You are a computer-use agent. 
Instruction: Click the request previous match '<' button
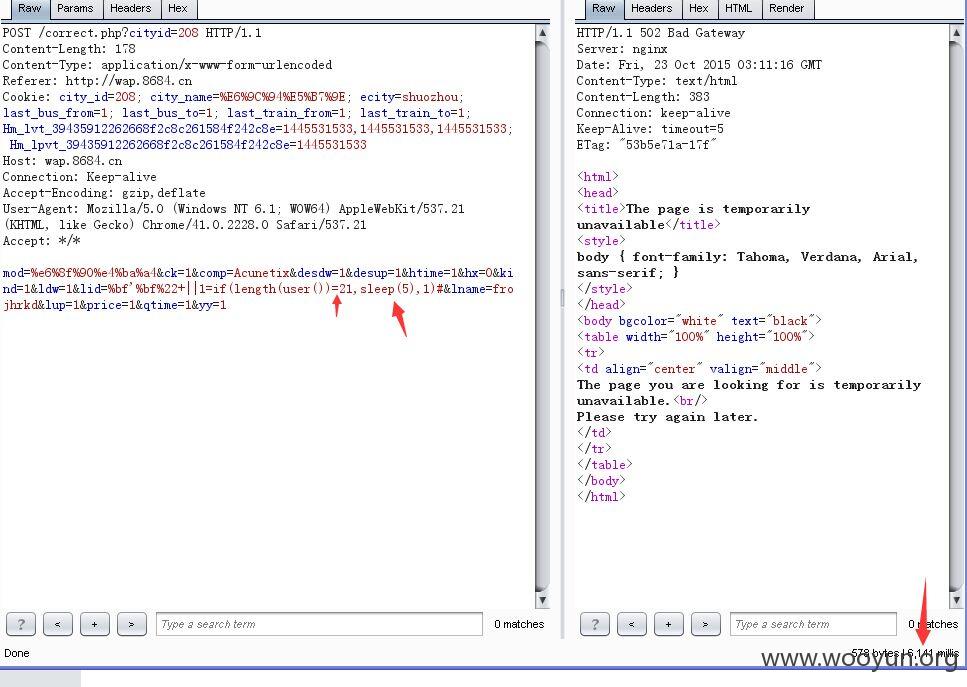click(x=57, y=624)
